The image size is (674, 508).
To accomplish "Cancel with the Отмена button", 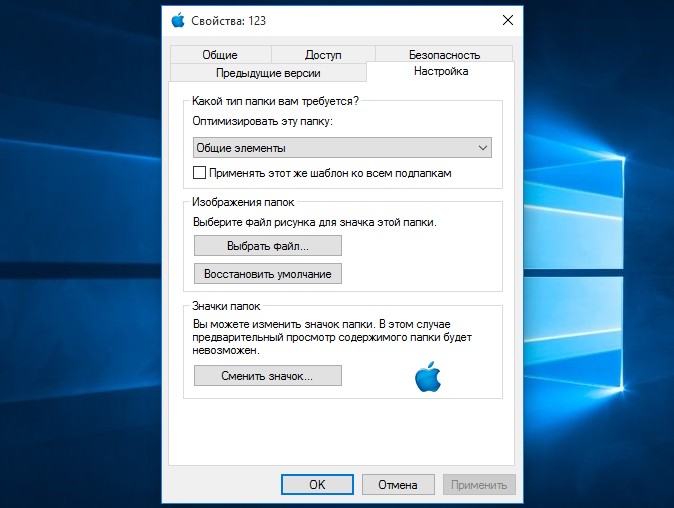I will (398, 484).
